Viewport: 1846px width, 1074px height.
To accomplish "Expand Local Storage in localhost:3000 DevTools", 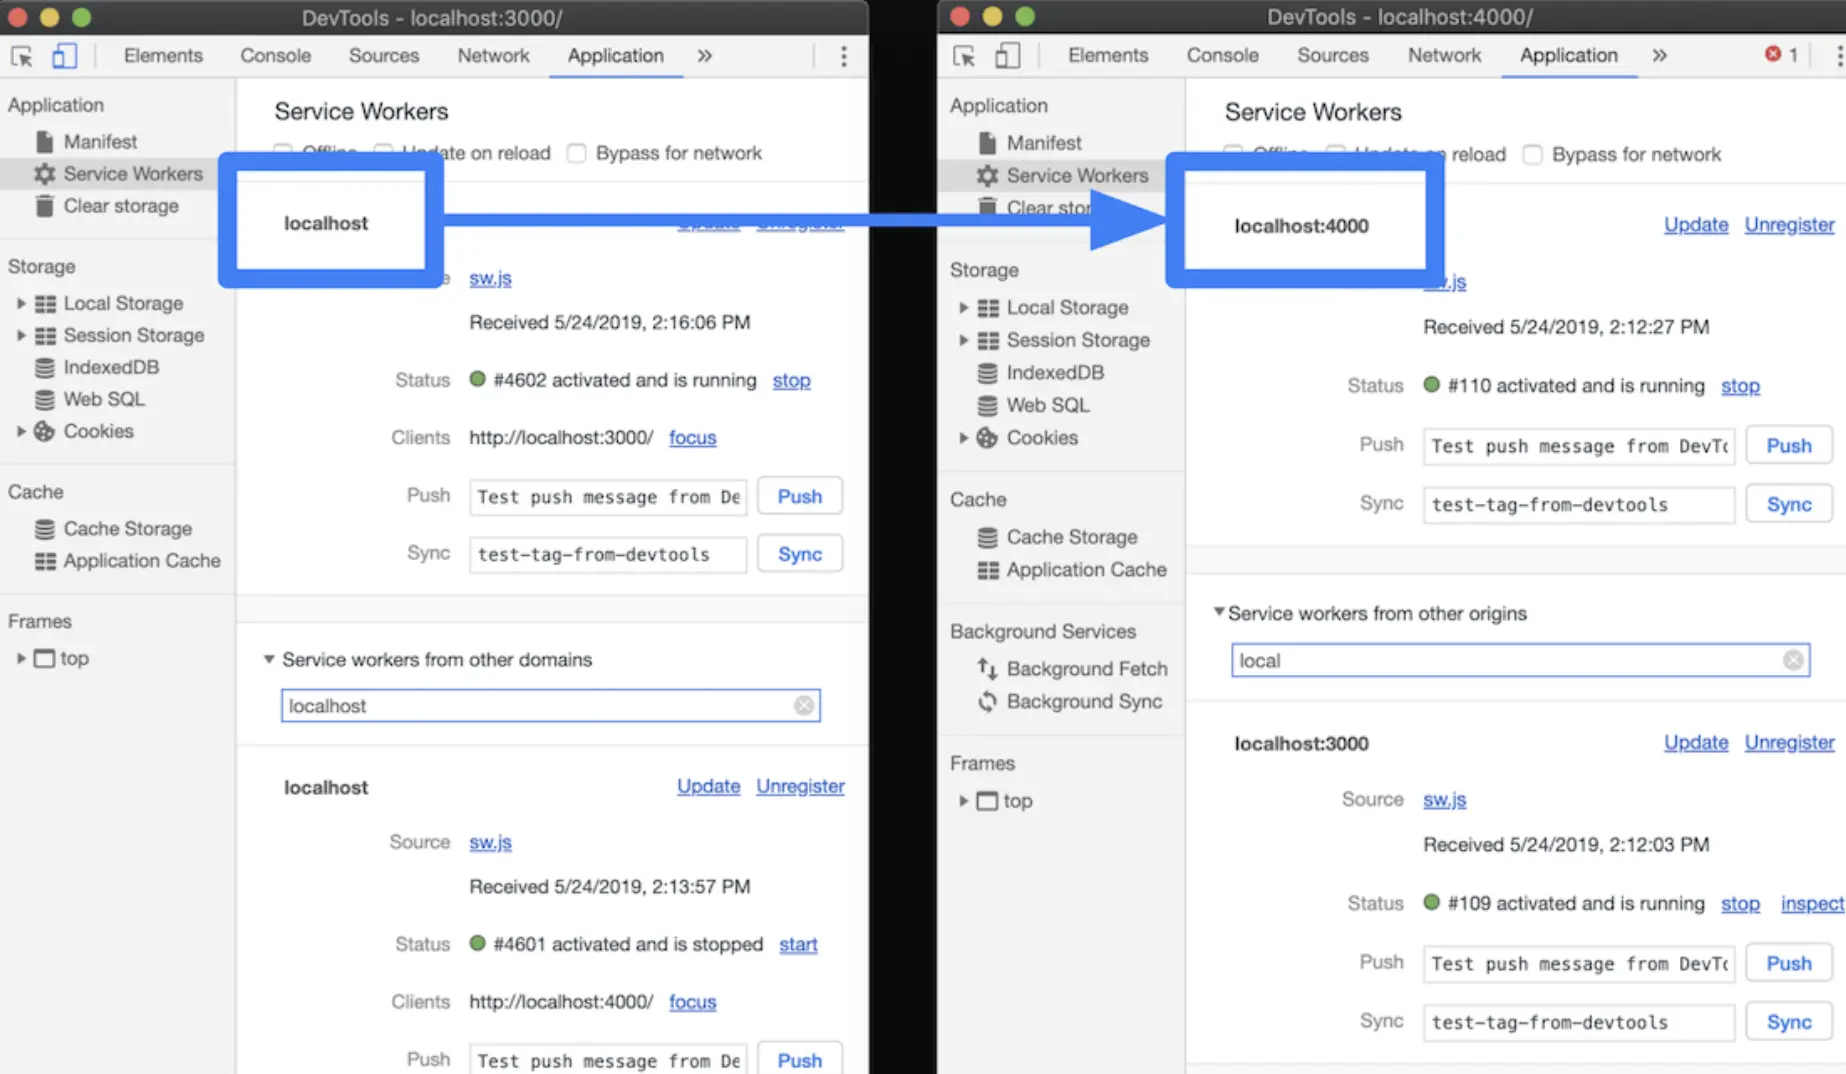I will click(20, 303).
